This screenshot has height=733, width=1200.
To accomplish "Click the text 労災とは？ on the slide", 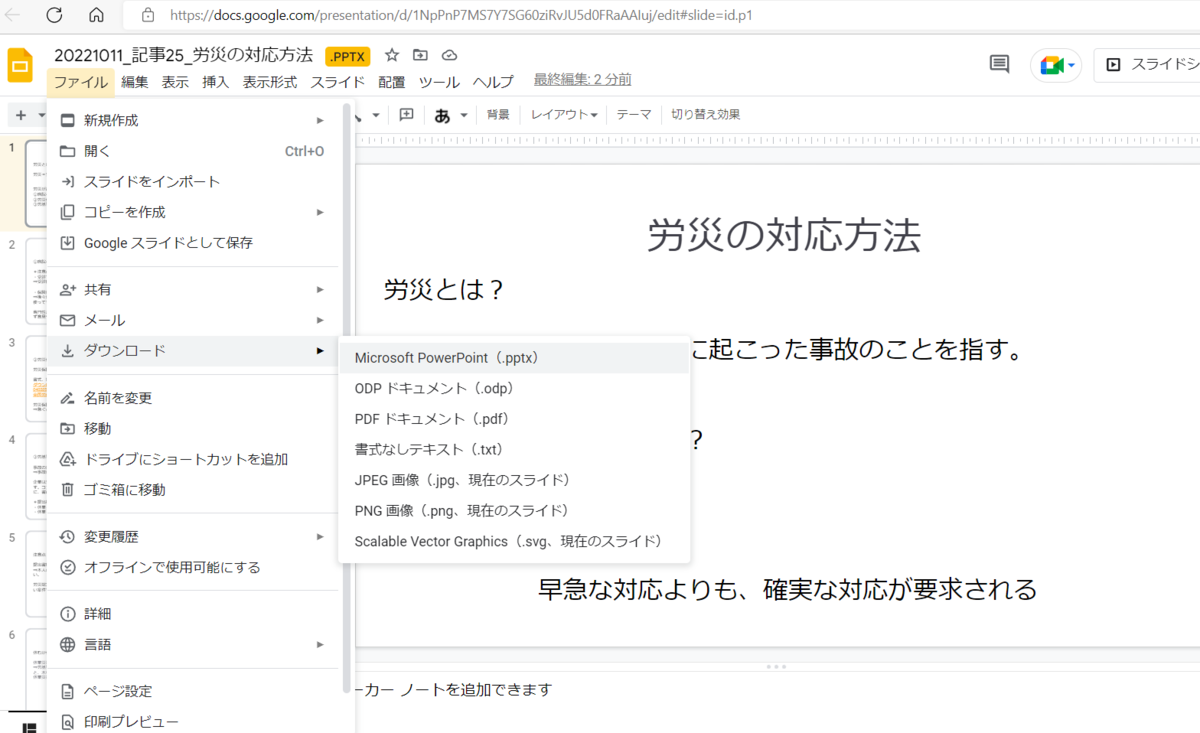I will tap(443, 291).
